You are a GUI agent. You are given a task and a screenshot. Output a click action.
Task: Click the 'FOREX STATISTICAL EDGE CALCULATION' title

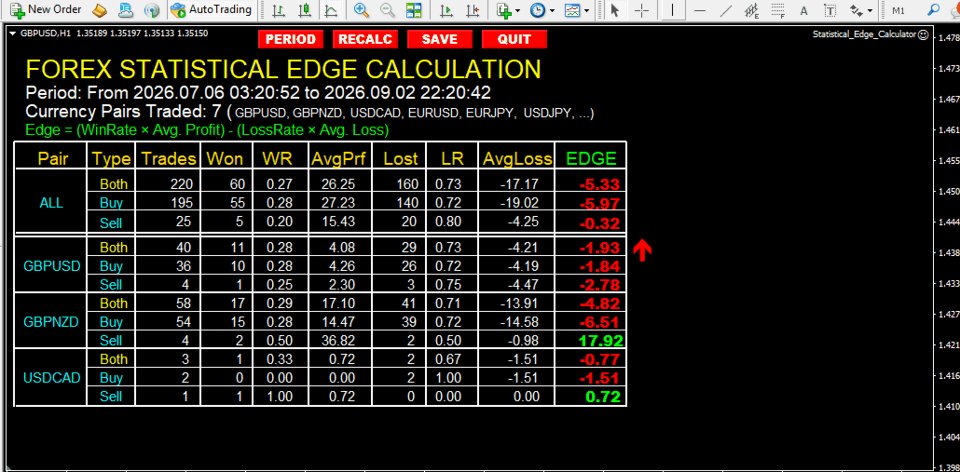tap(283, 69)
